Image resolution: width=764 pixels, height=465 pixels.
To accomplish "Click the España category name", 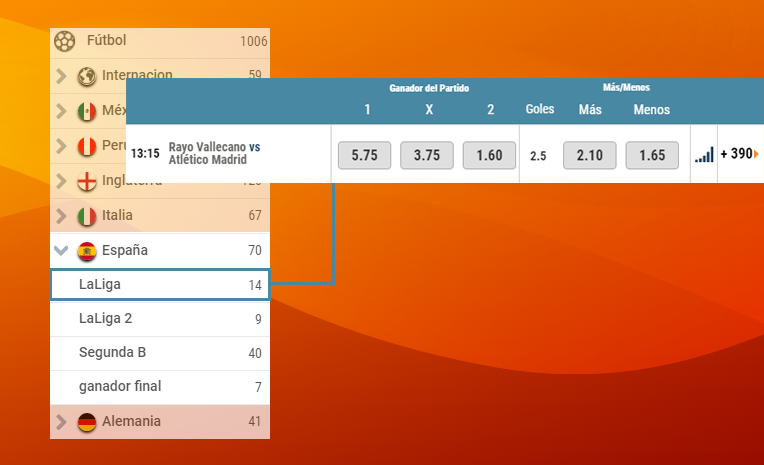I will 125,251.
